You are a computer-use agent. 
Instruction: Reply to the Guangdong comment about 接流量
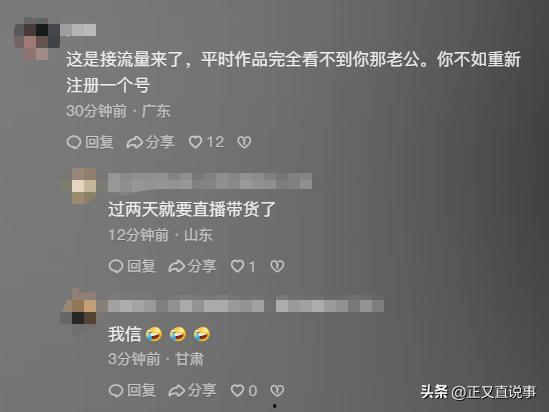pyautogui.click(x=90, y=142)
